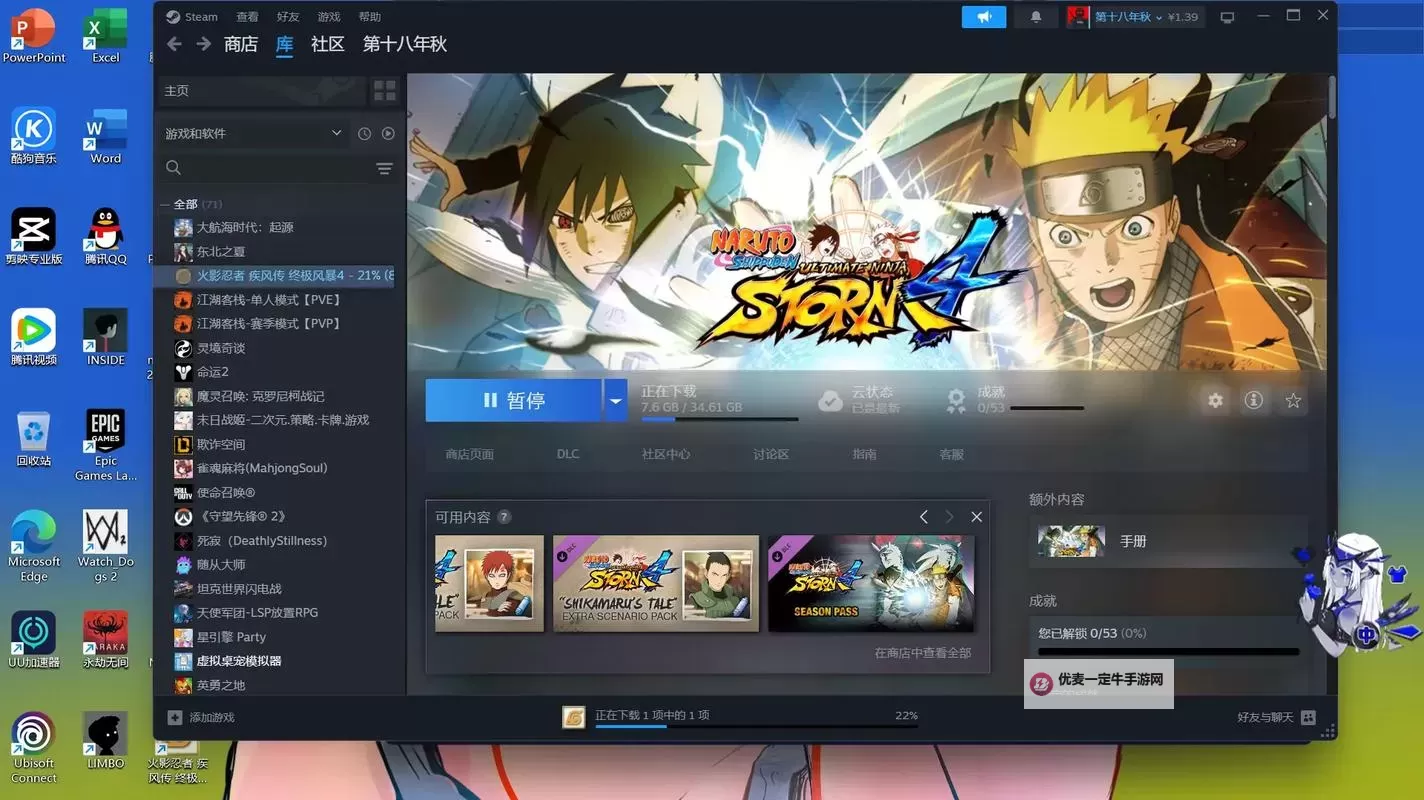Click the main panel vertical scrollbar
This screenshot has height=800, width=1424.
1332,98
